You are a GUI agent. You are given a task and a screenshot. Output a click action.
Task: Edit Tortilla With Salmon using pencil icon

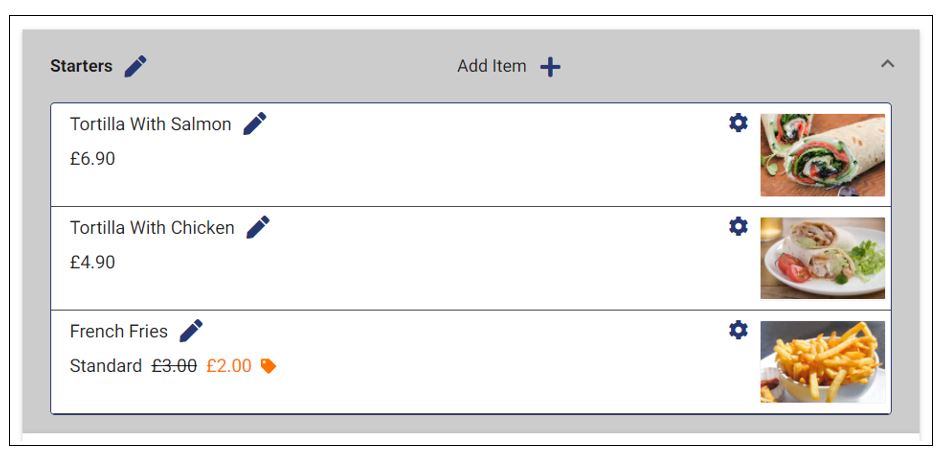click(254, 124)
